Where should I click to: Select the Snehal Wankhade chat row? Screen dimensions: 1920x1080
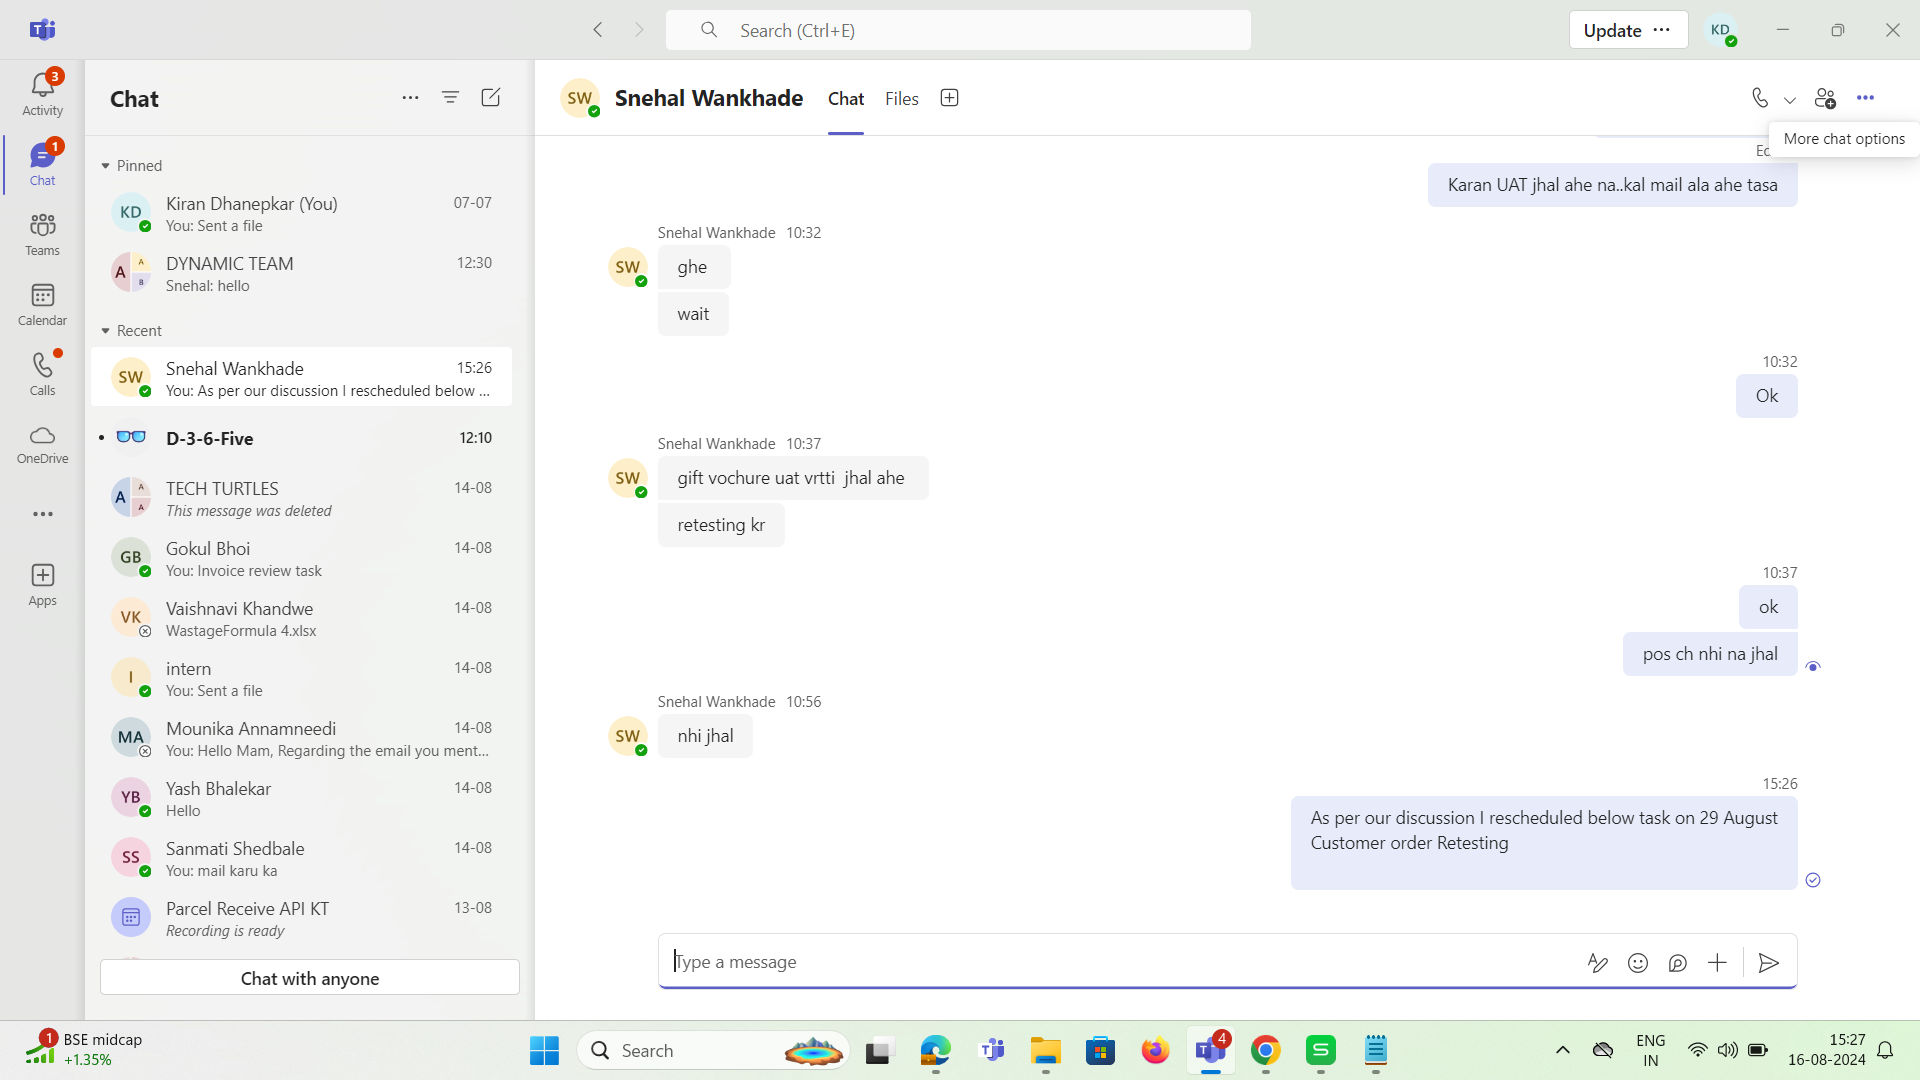pyautogui.click(x=301, y=377)
